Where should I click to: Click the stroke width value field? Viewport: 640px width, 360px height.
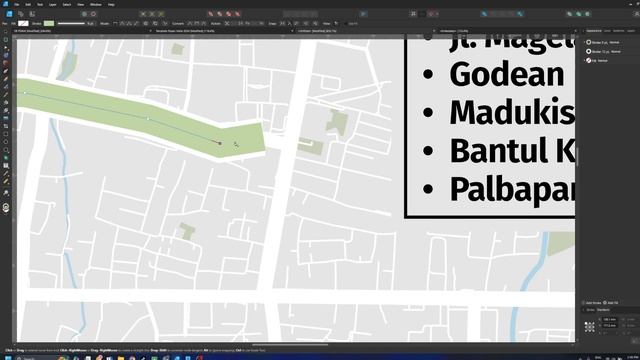pyautogui.click(x=91, y=24)
